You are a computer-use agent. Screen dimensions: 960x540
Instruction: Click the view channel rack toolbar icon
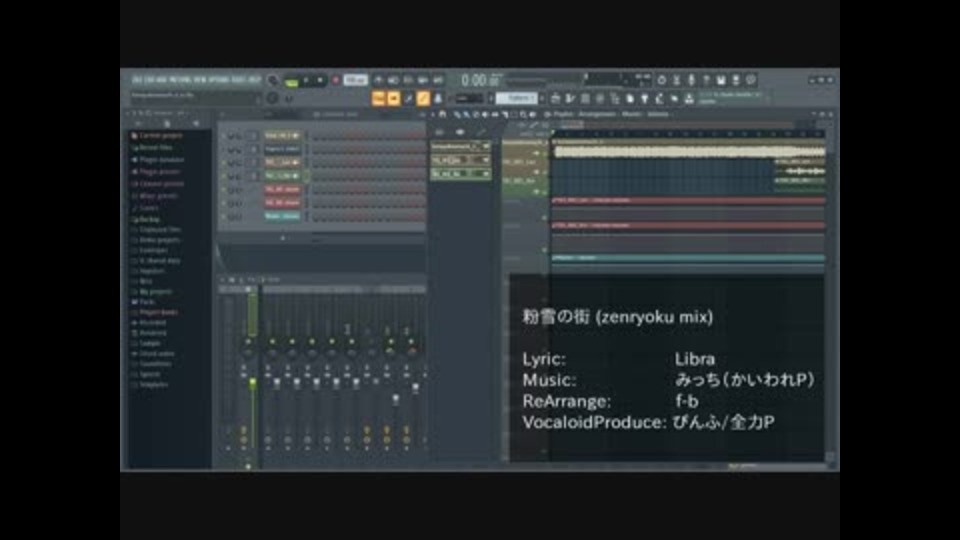point(585,99)
